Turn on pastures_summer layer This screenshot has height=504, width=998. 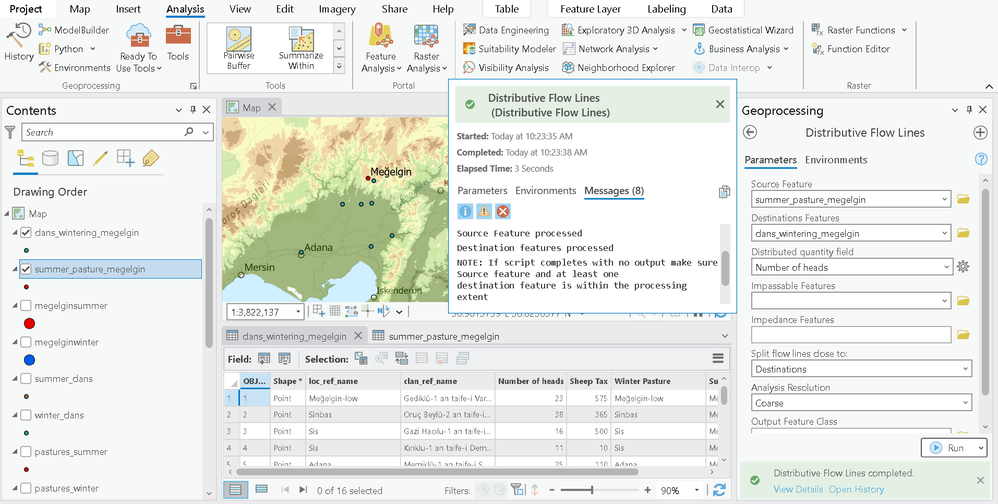click(26, 452)
